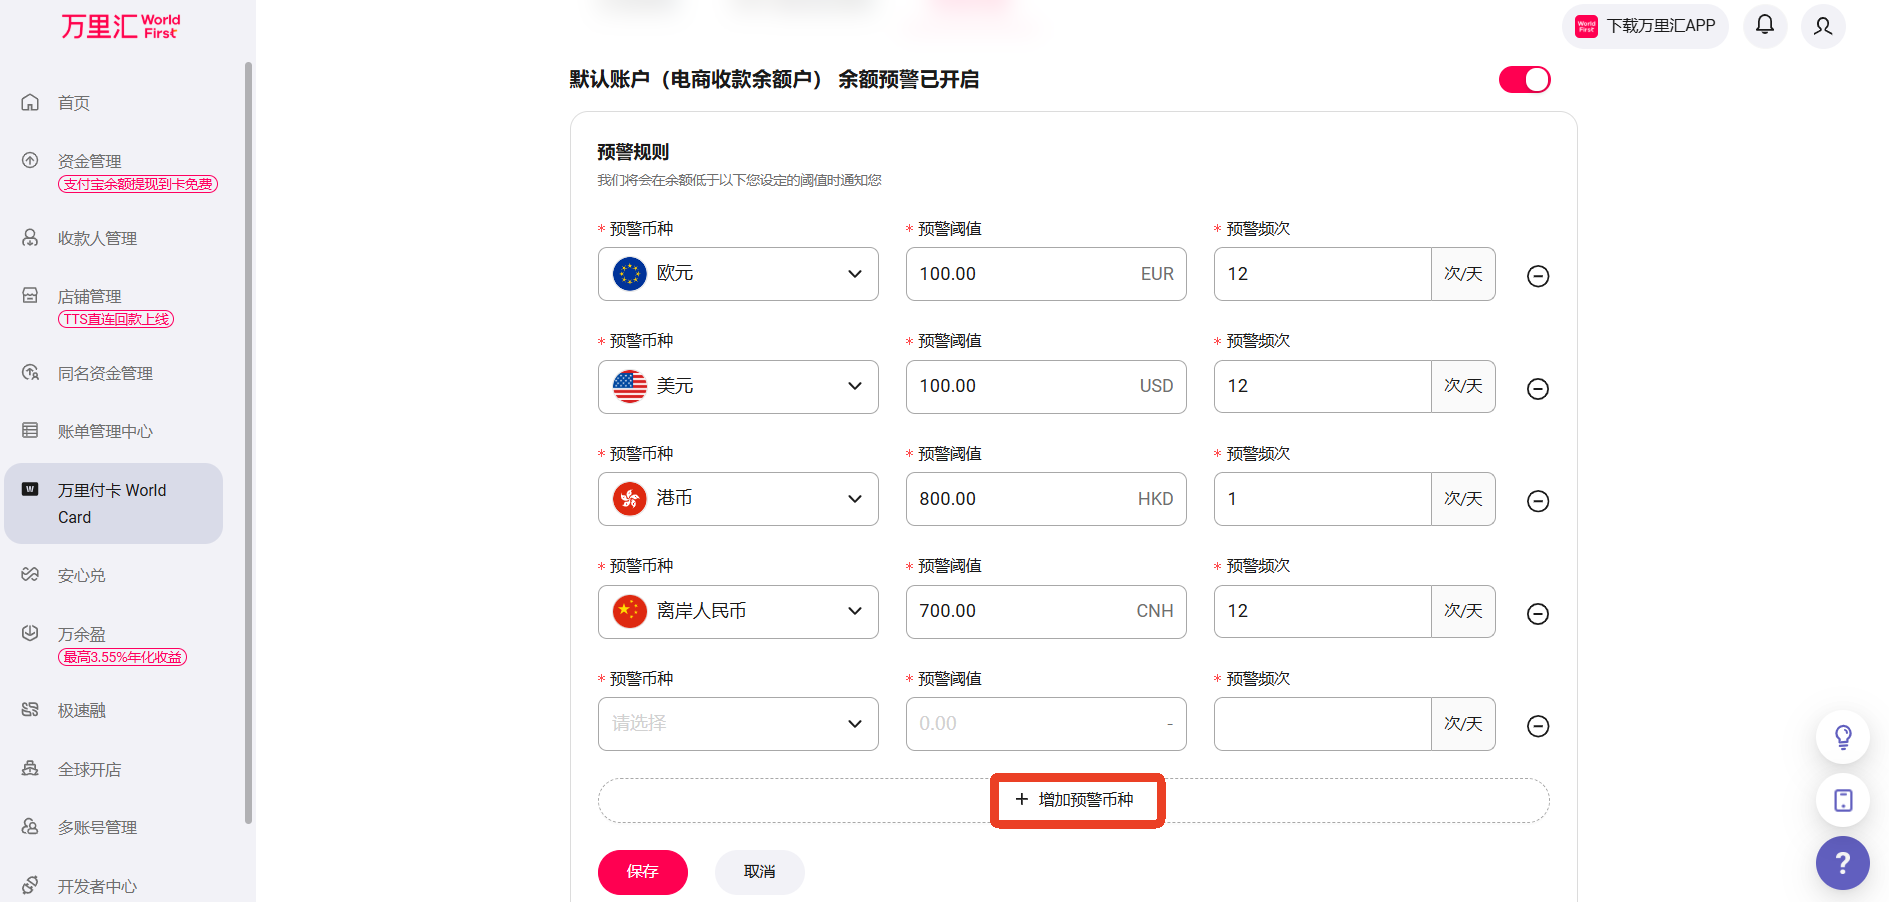
Task: Click the USD threshold input field
Action: tap(1020, 387)
